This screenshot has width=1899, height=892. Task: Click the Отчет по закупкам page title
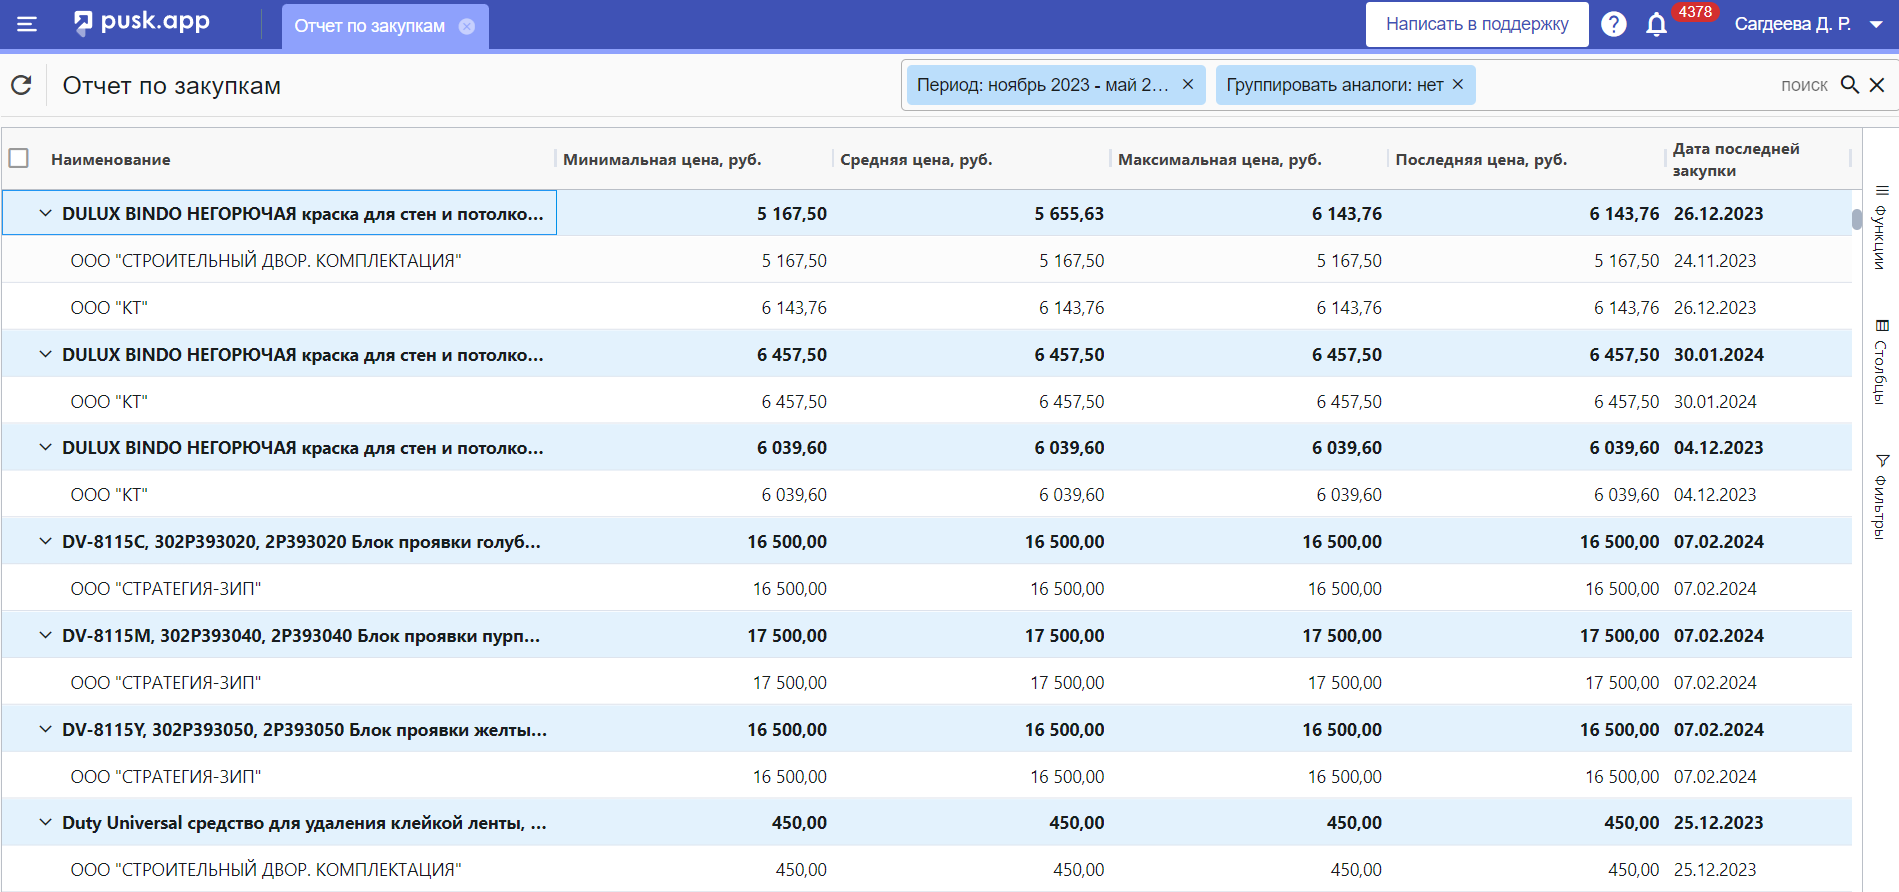171,86
